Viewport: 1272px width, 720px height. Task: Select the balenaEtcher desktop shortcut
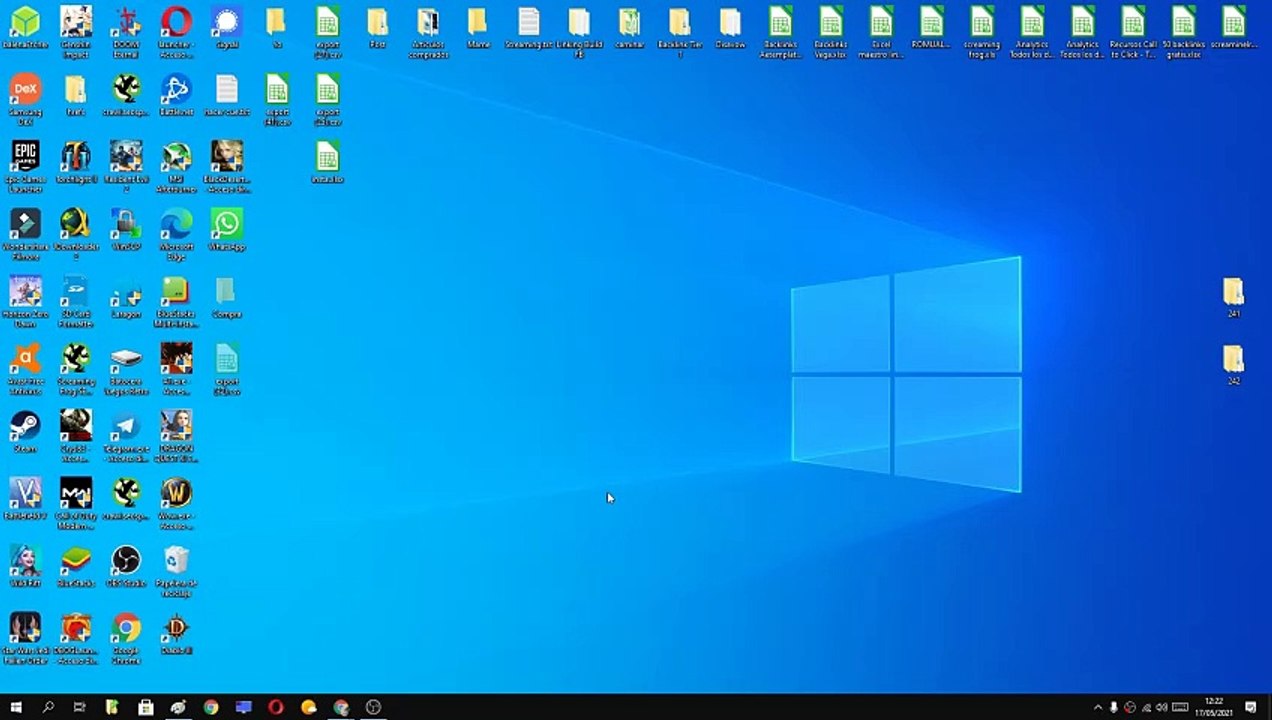(25, 27)
